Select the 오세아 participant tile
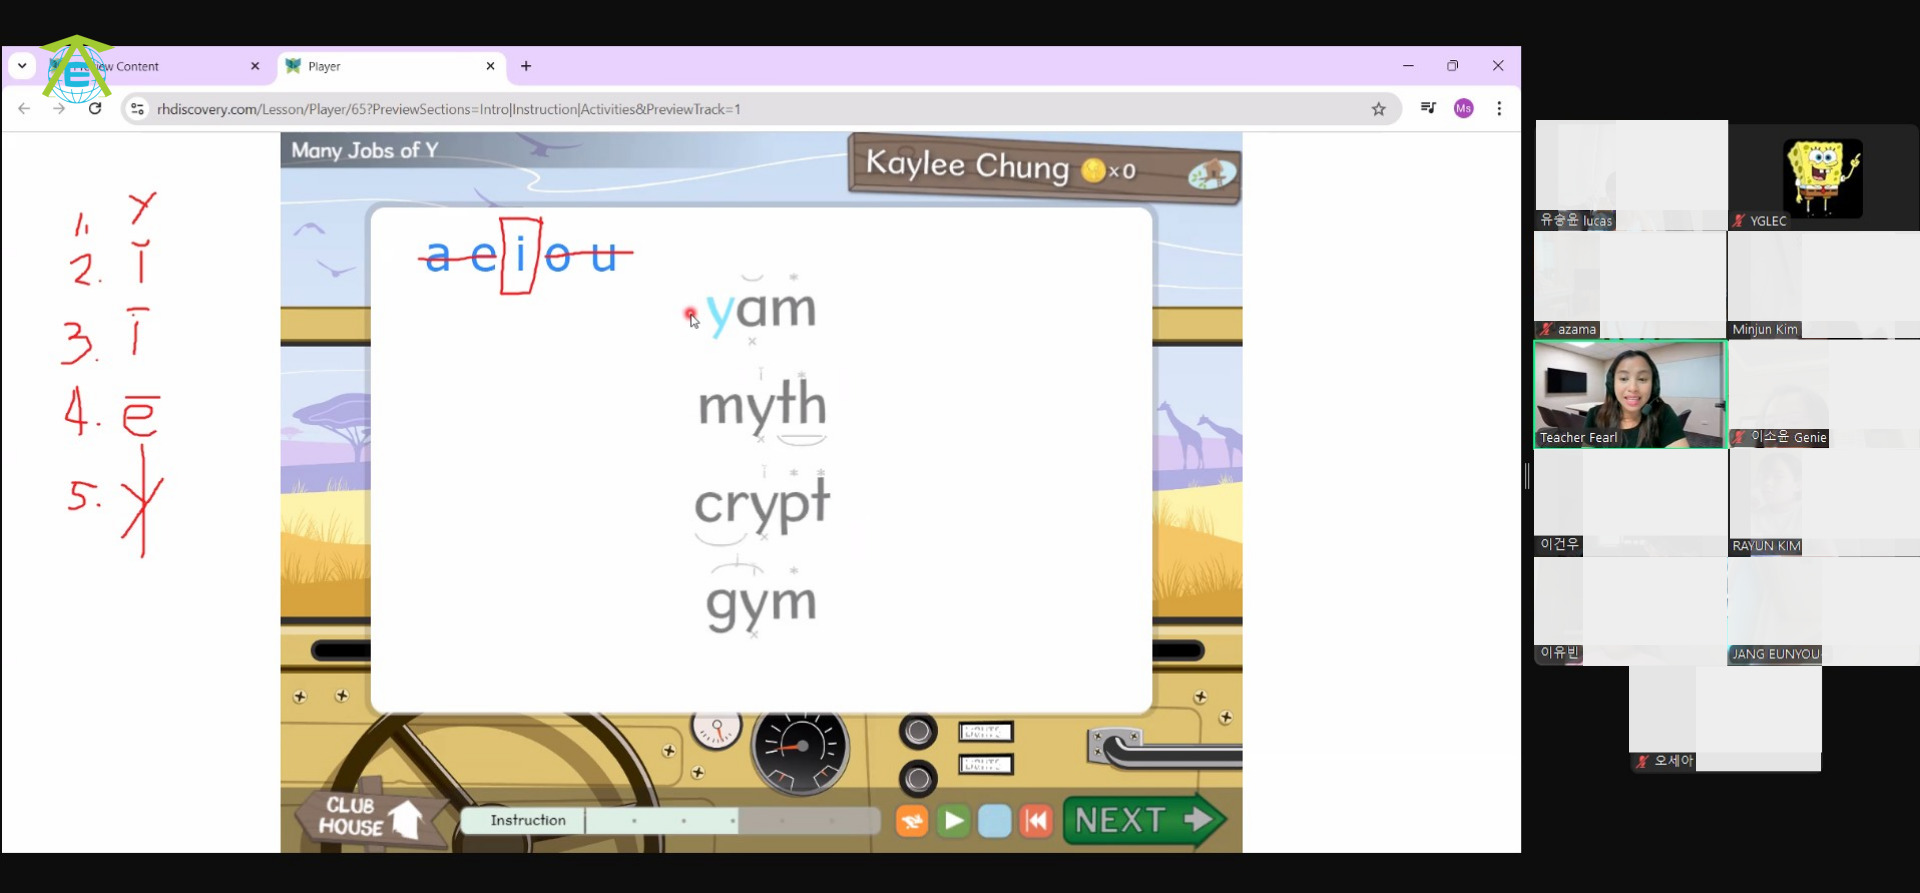 tap(1726, 719)
